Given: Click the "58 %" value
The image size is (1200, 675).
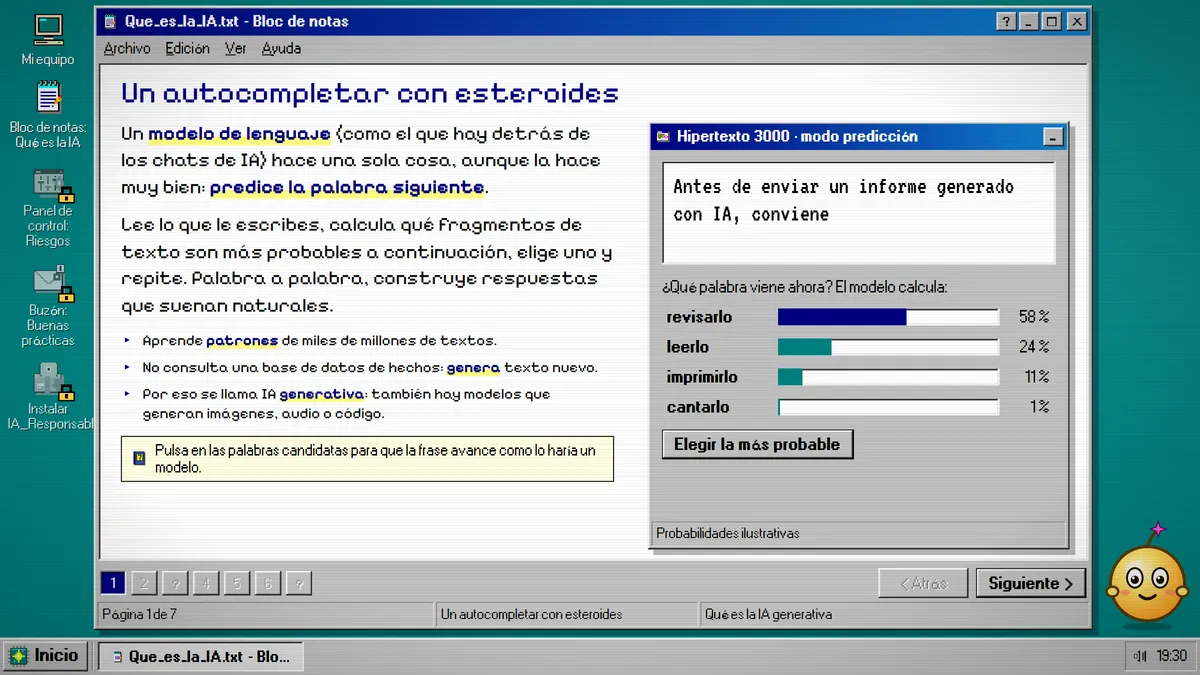Looking at the screenshot, I should 1034,317.
